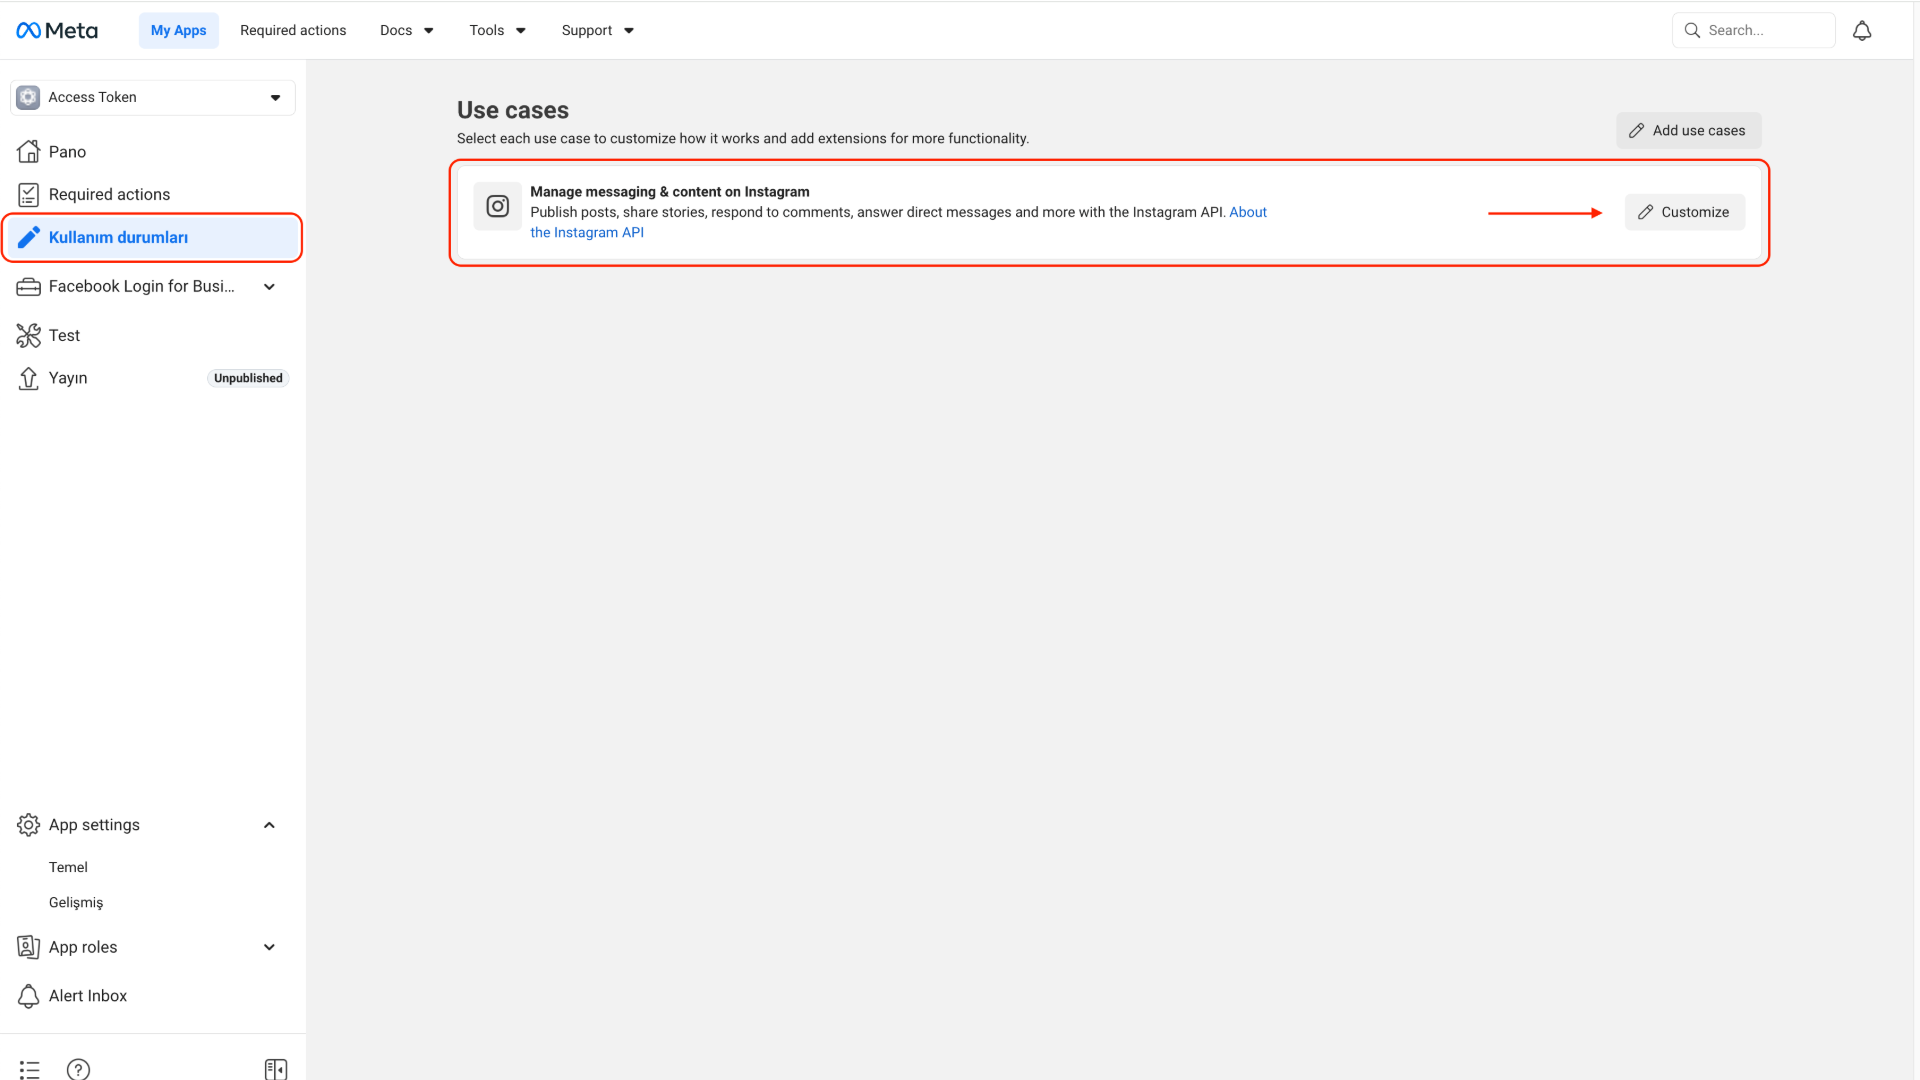
Task: Expand the App roles section chevron
Action: pyautogui.click(x=269, y=947)
